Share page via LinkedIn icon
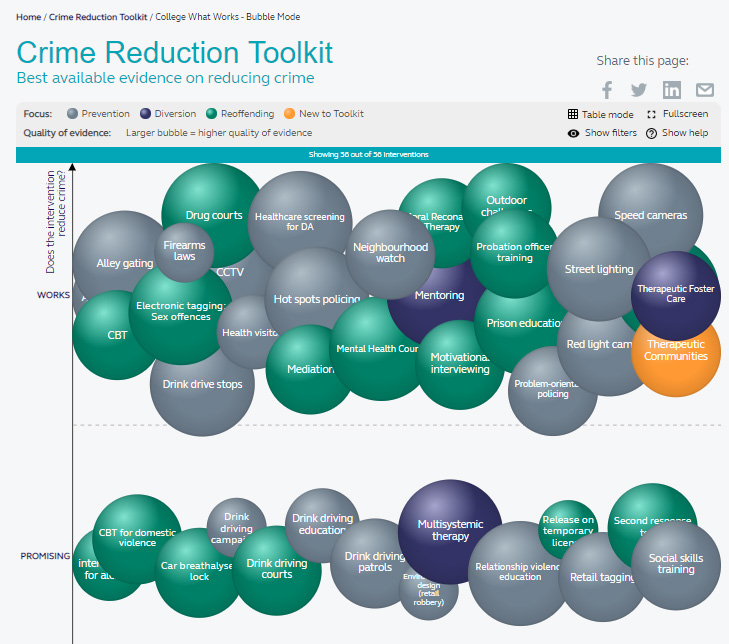The height and width of the screenshot is (644, 729). click(672, 90)
